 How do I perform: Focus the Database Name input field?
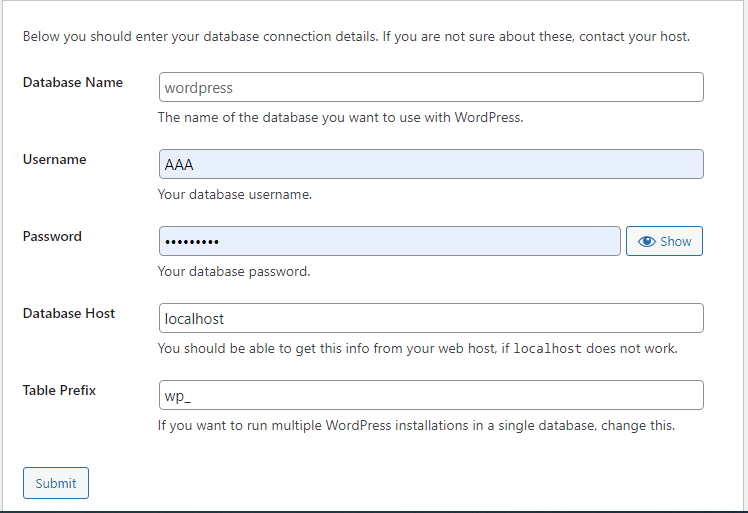431,87
